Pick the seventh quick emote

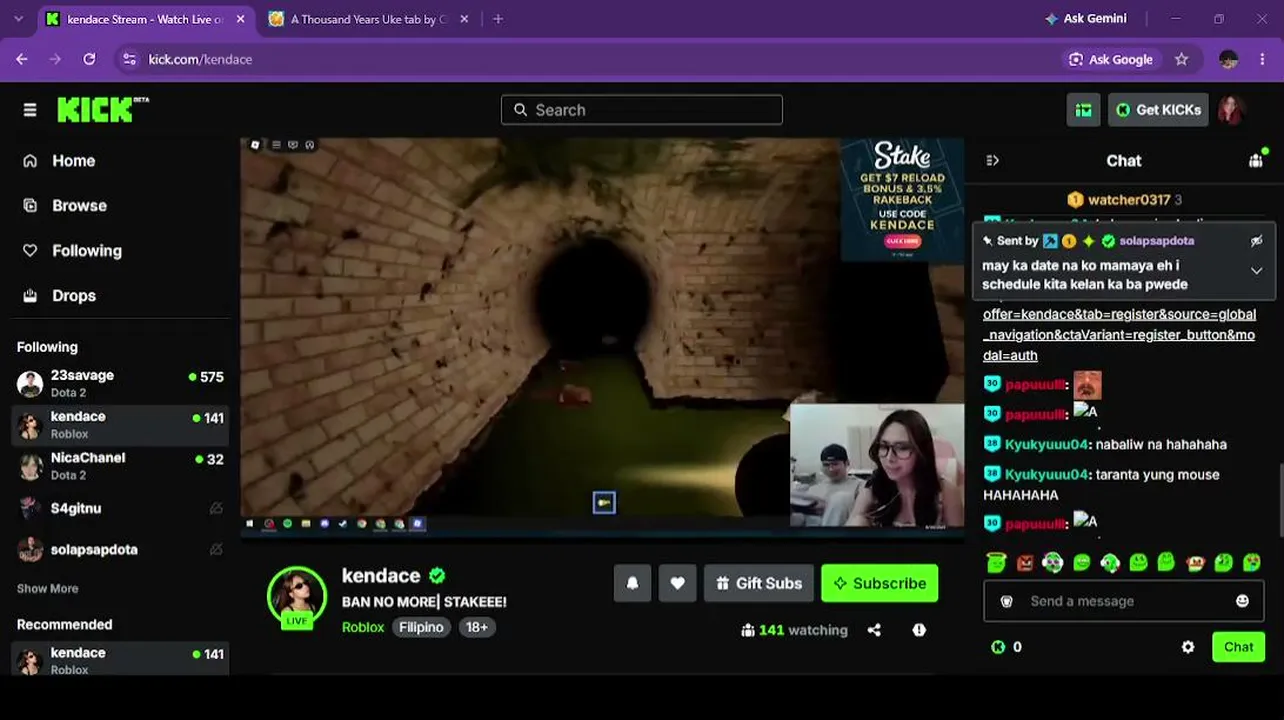(1166, 562)
